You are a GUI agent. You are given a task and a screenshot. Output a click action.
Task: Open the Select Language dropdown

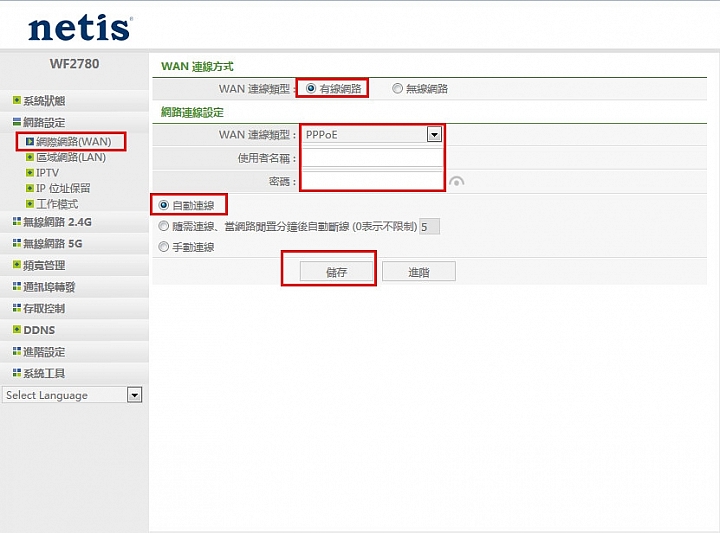coord(72,395)
